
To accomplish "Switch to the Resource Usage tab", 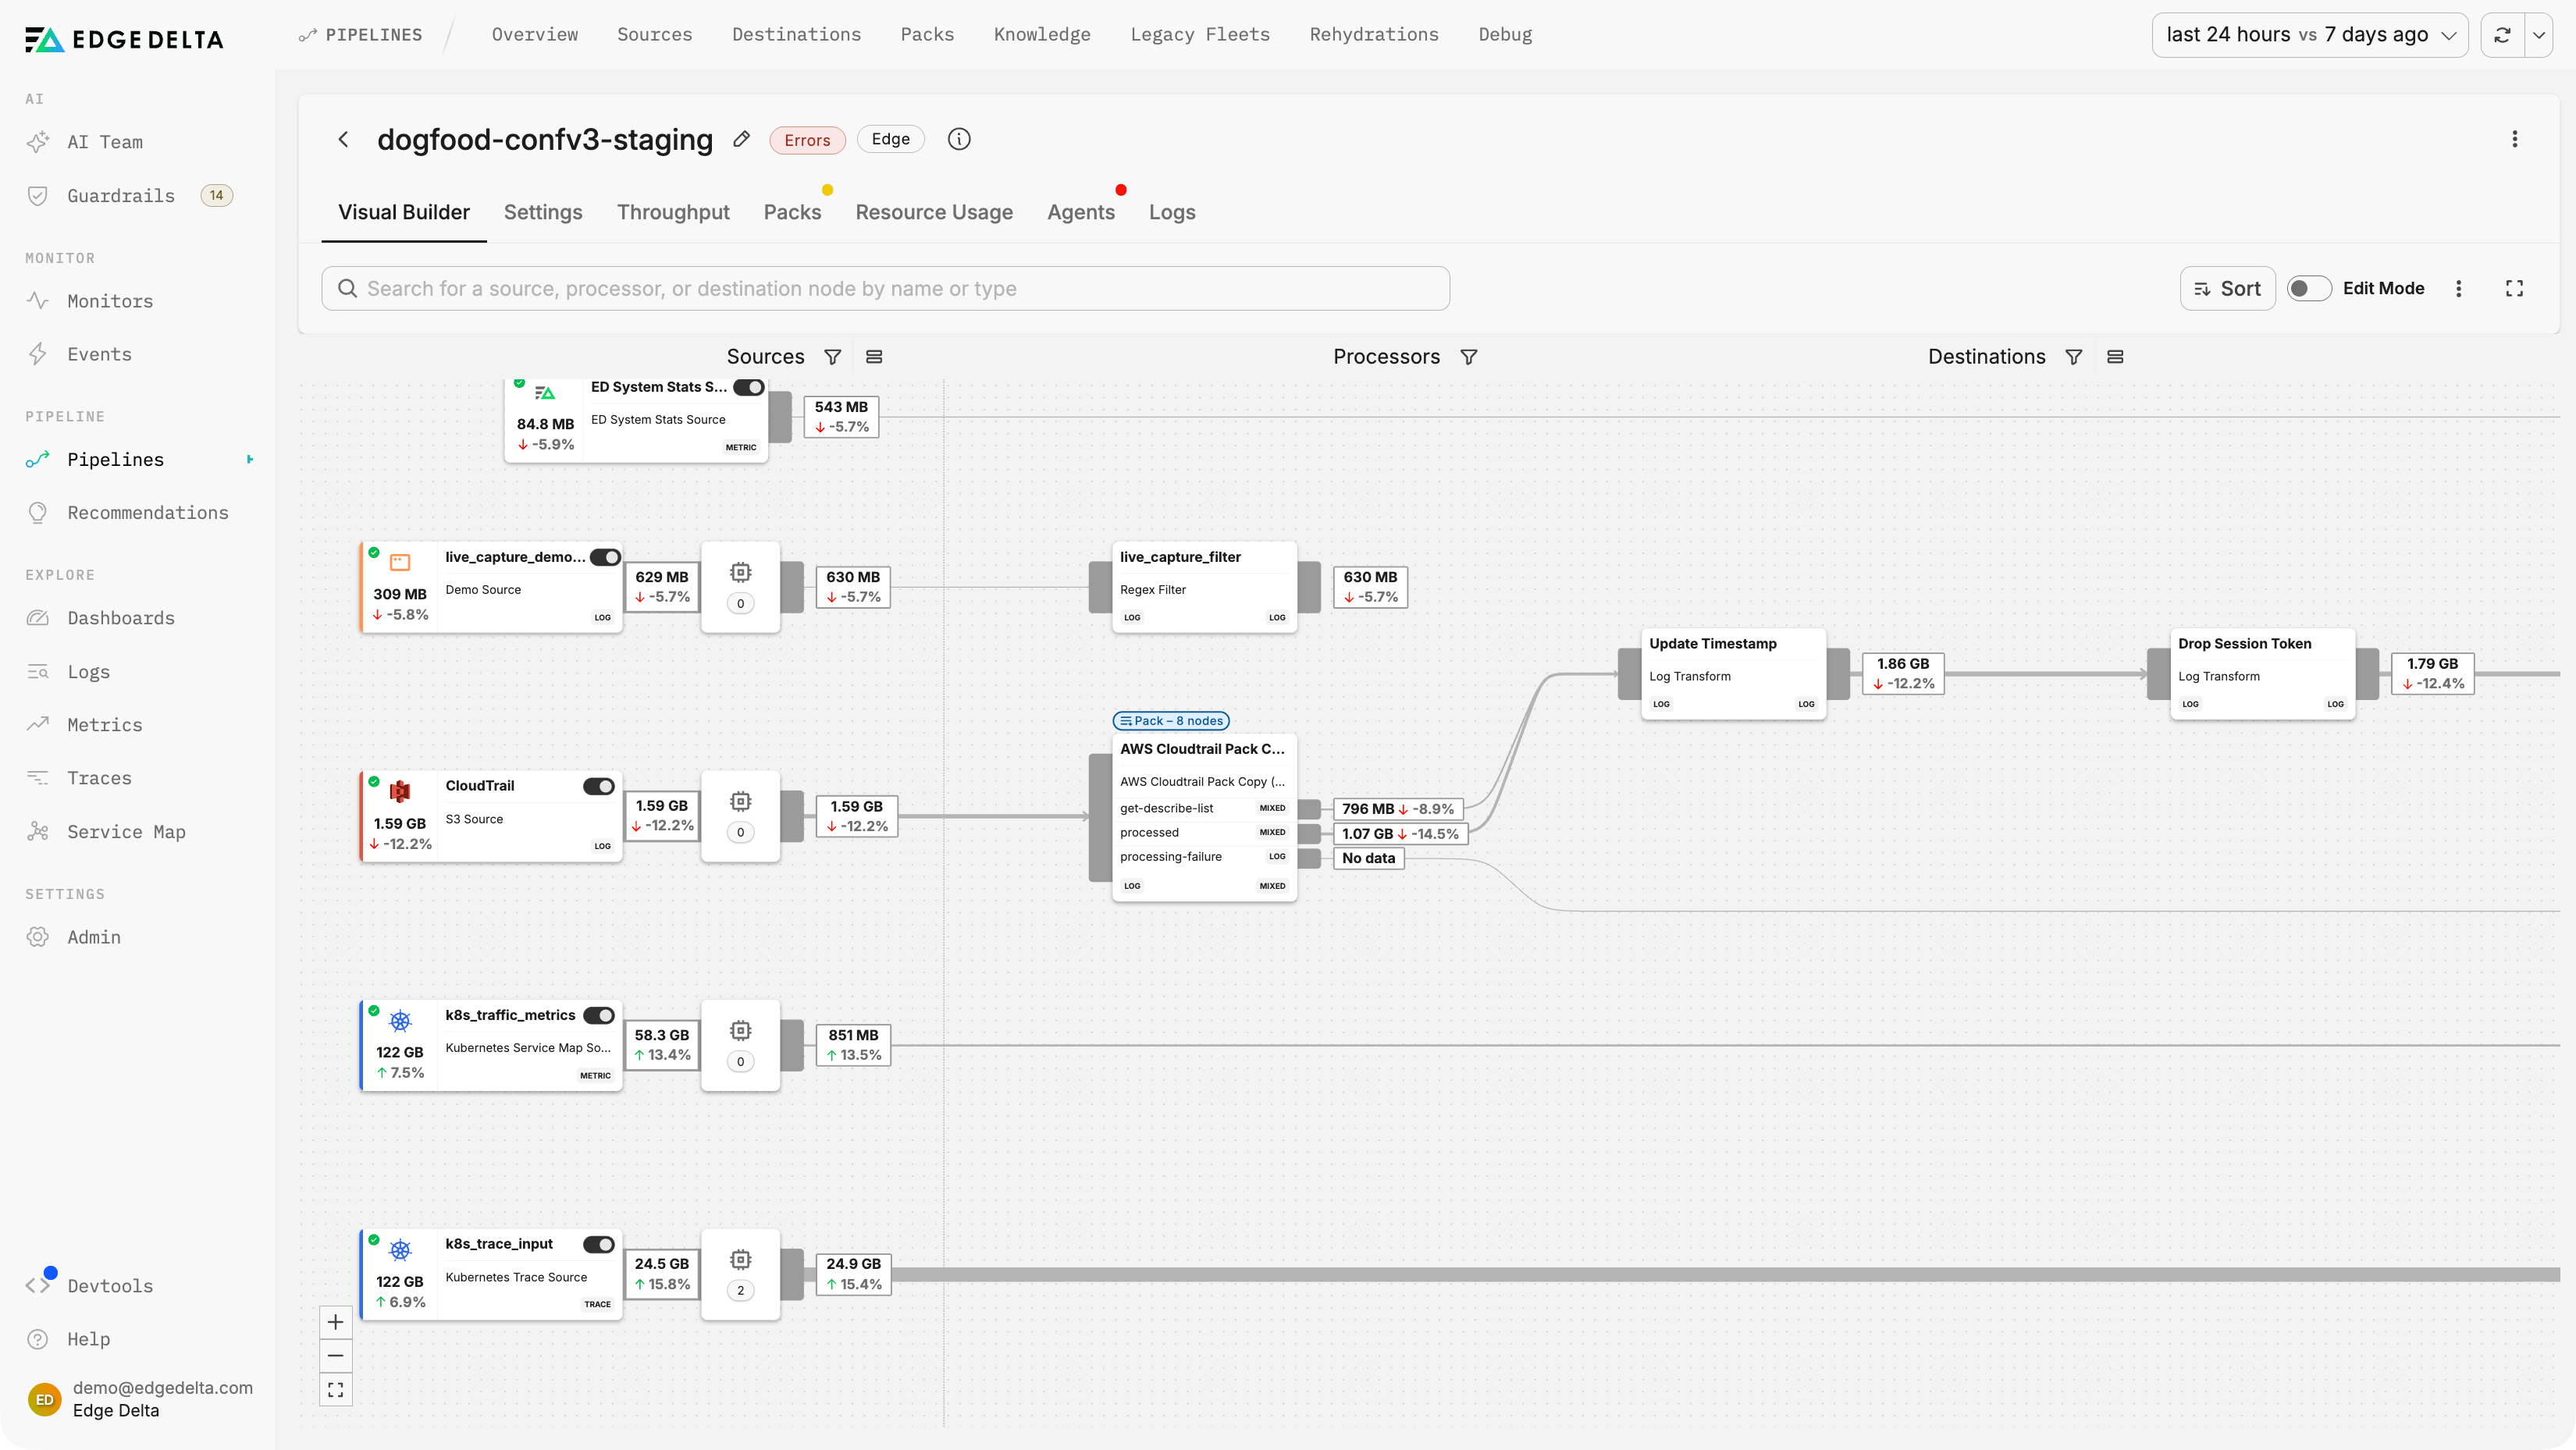I will coord(934,212).
